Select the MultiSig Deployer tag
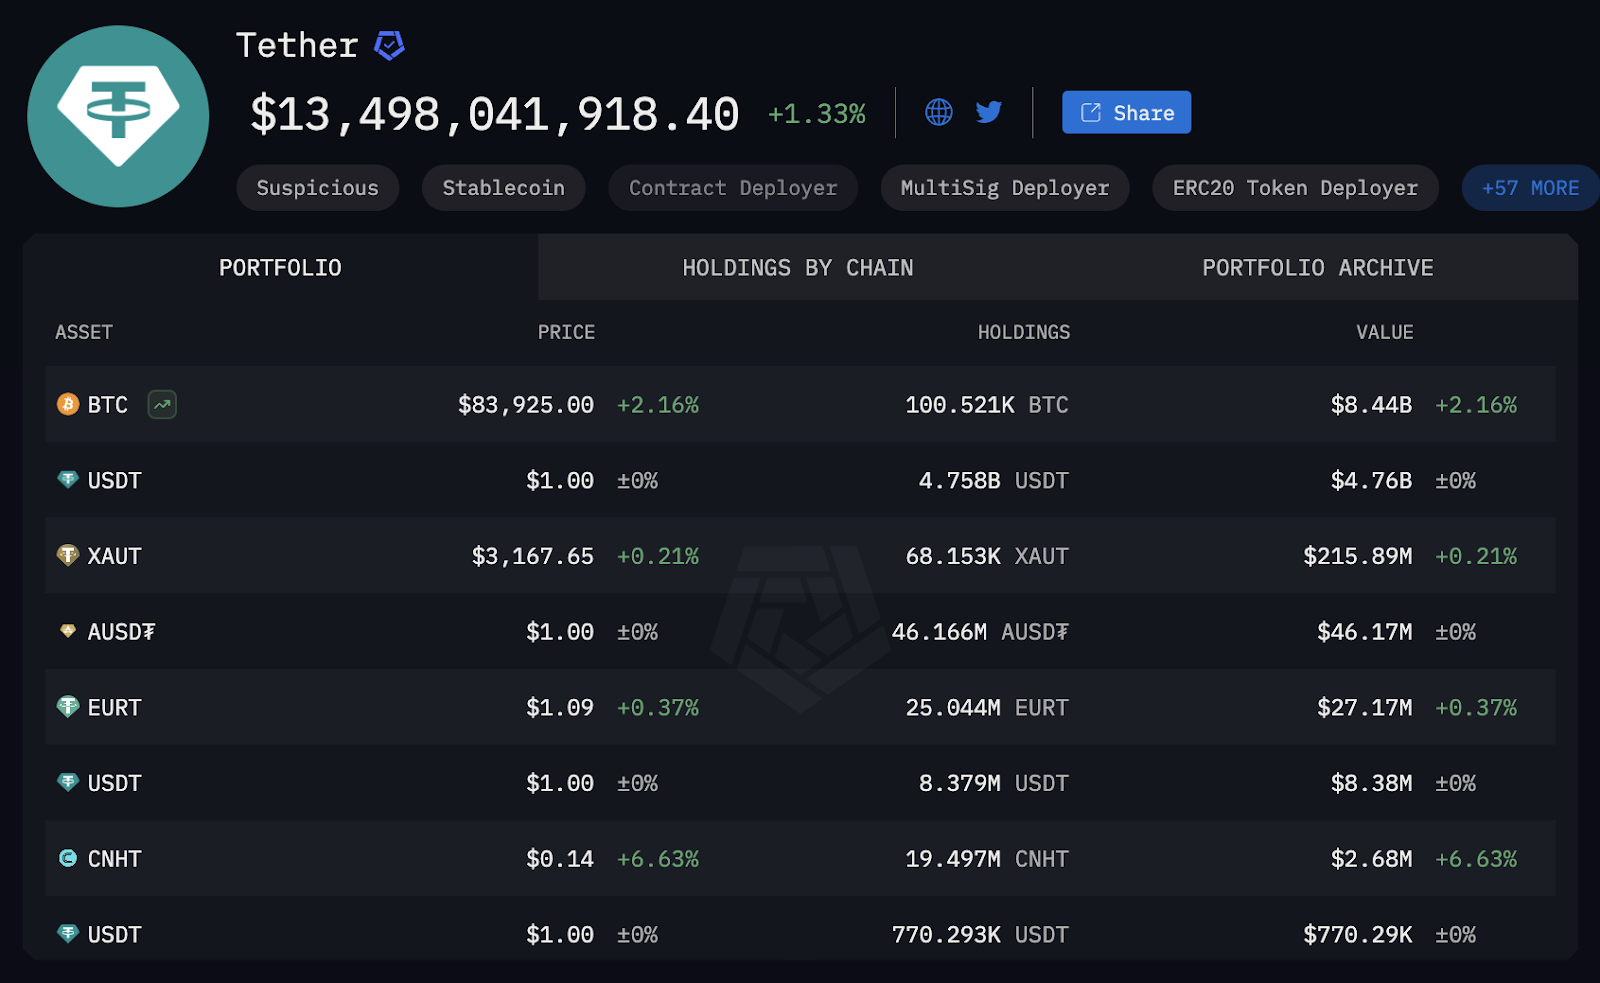 click(x=1005, y=188)
